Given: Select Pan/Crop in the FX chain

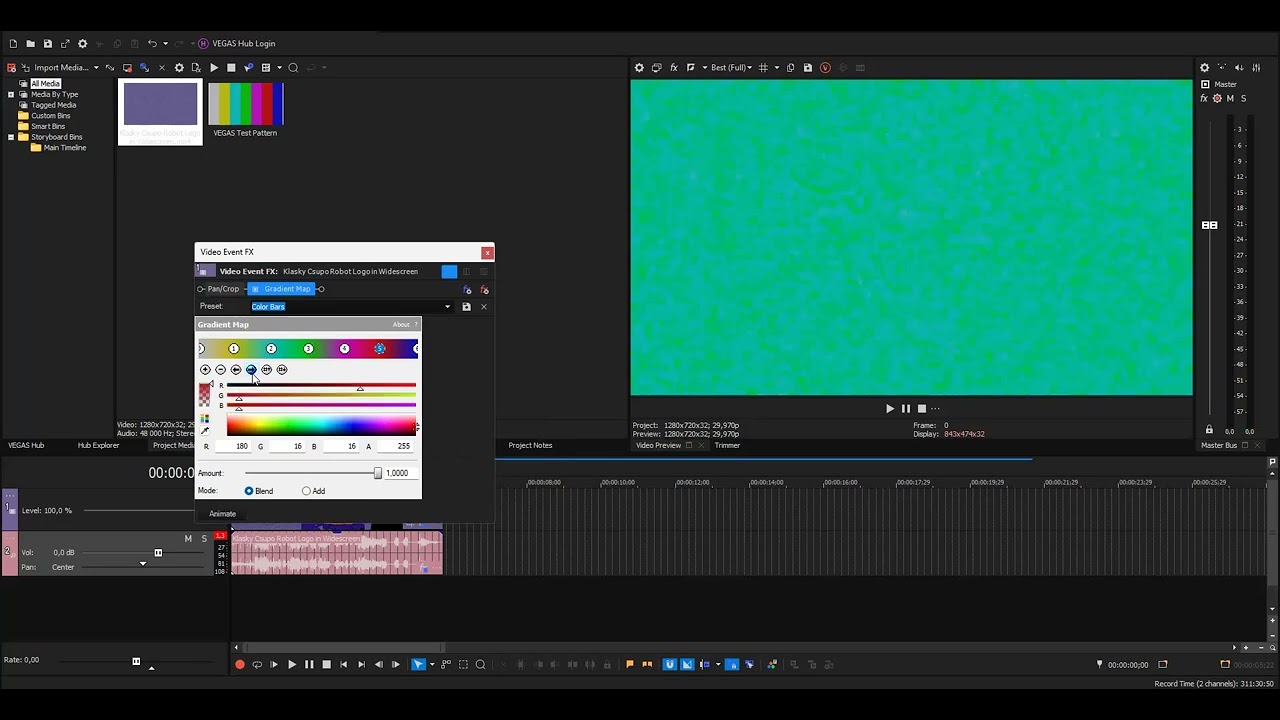Looking at the screenshot, I should point(223,289).
